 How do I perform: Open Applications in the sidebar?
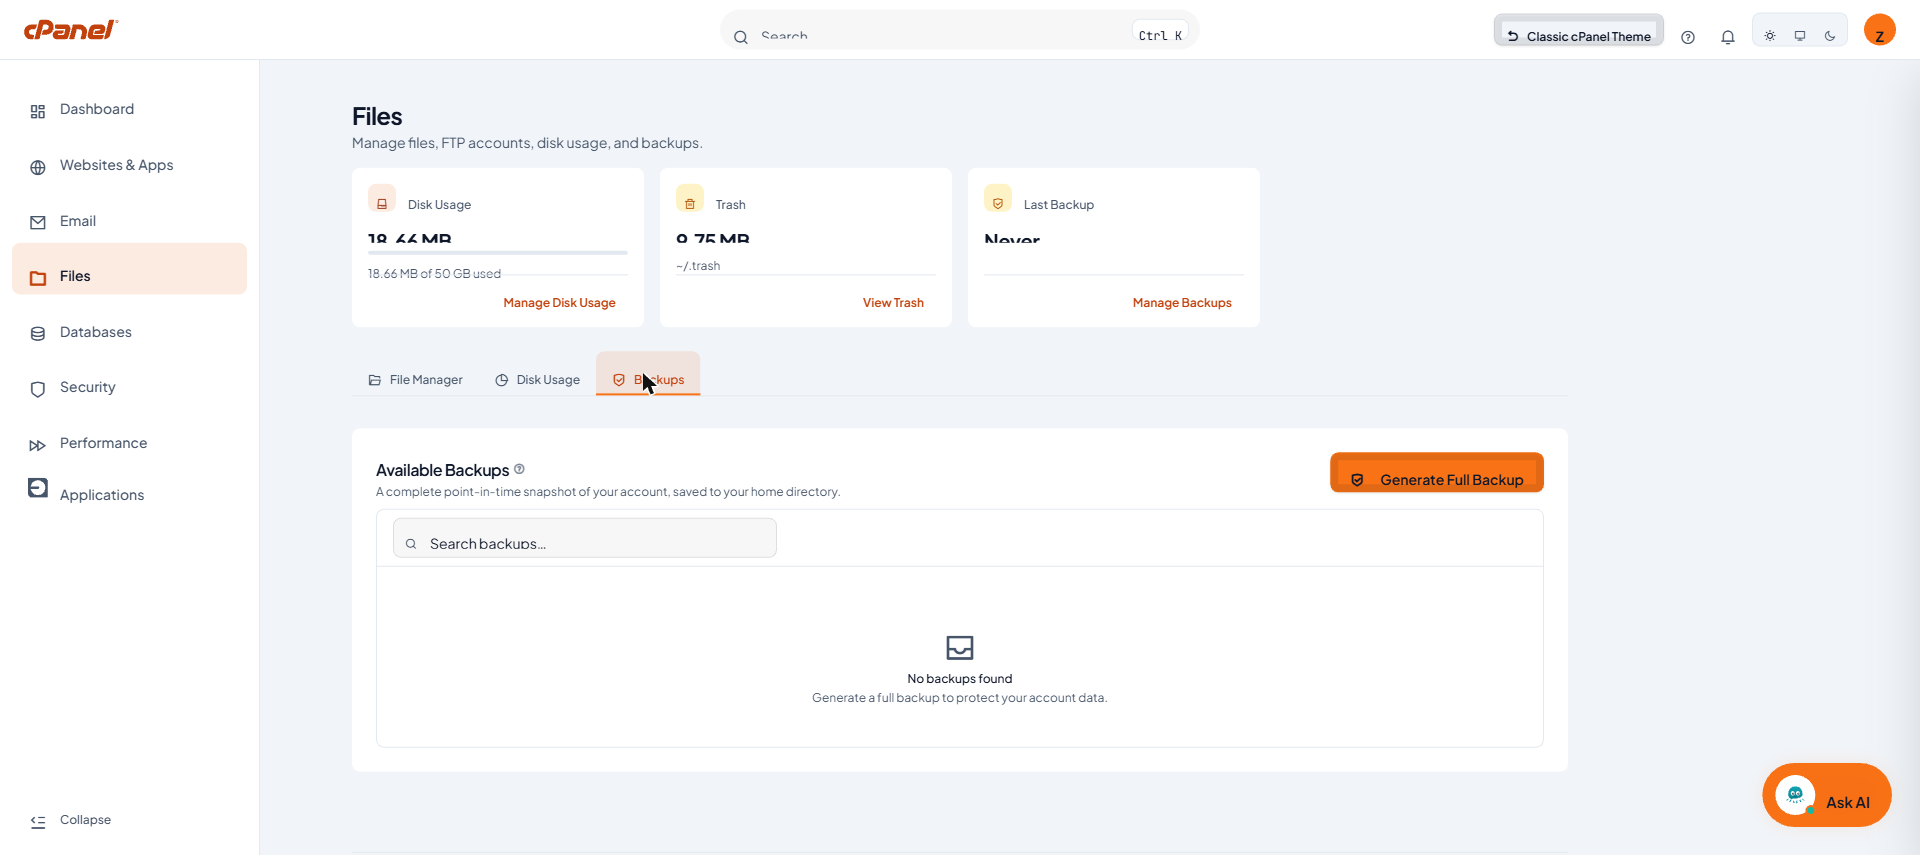click(129, 494)
